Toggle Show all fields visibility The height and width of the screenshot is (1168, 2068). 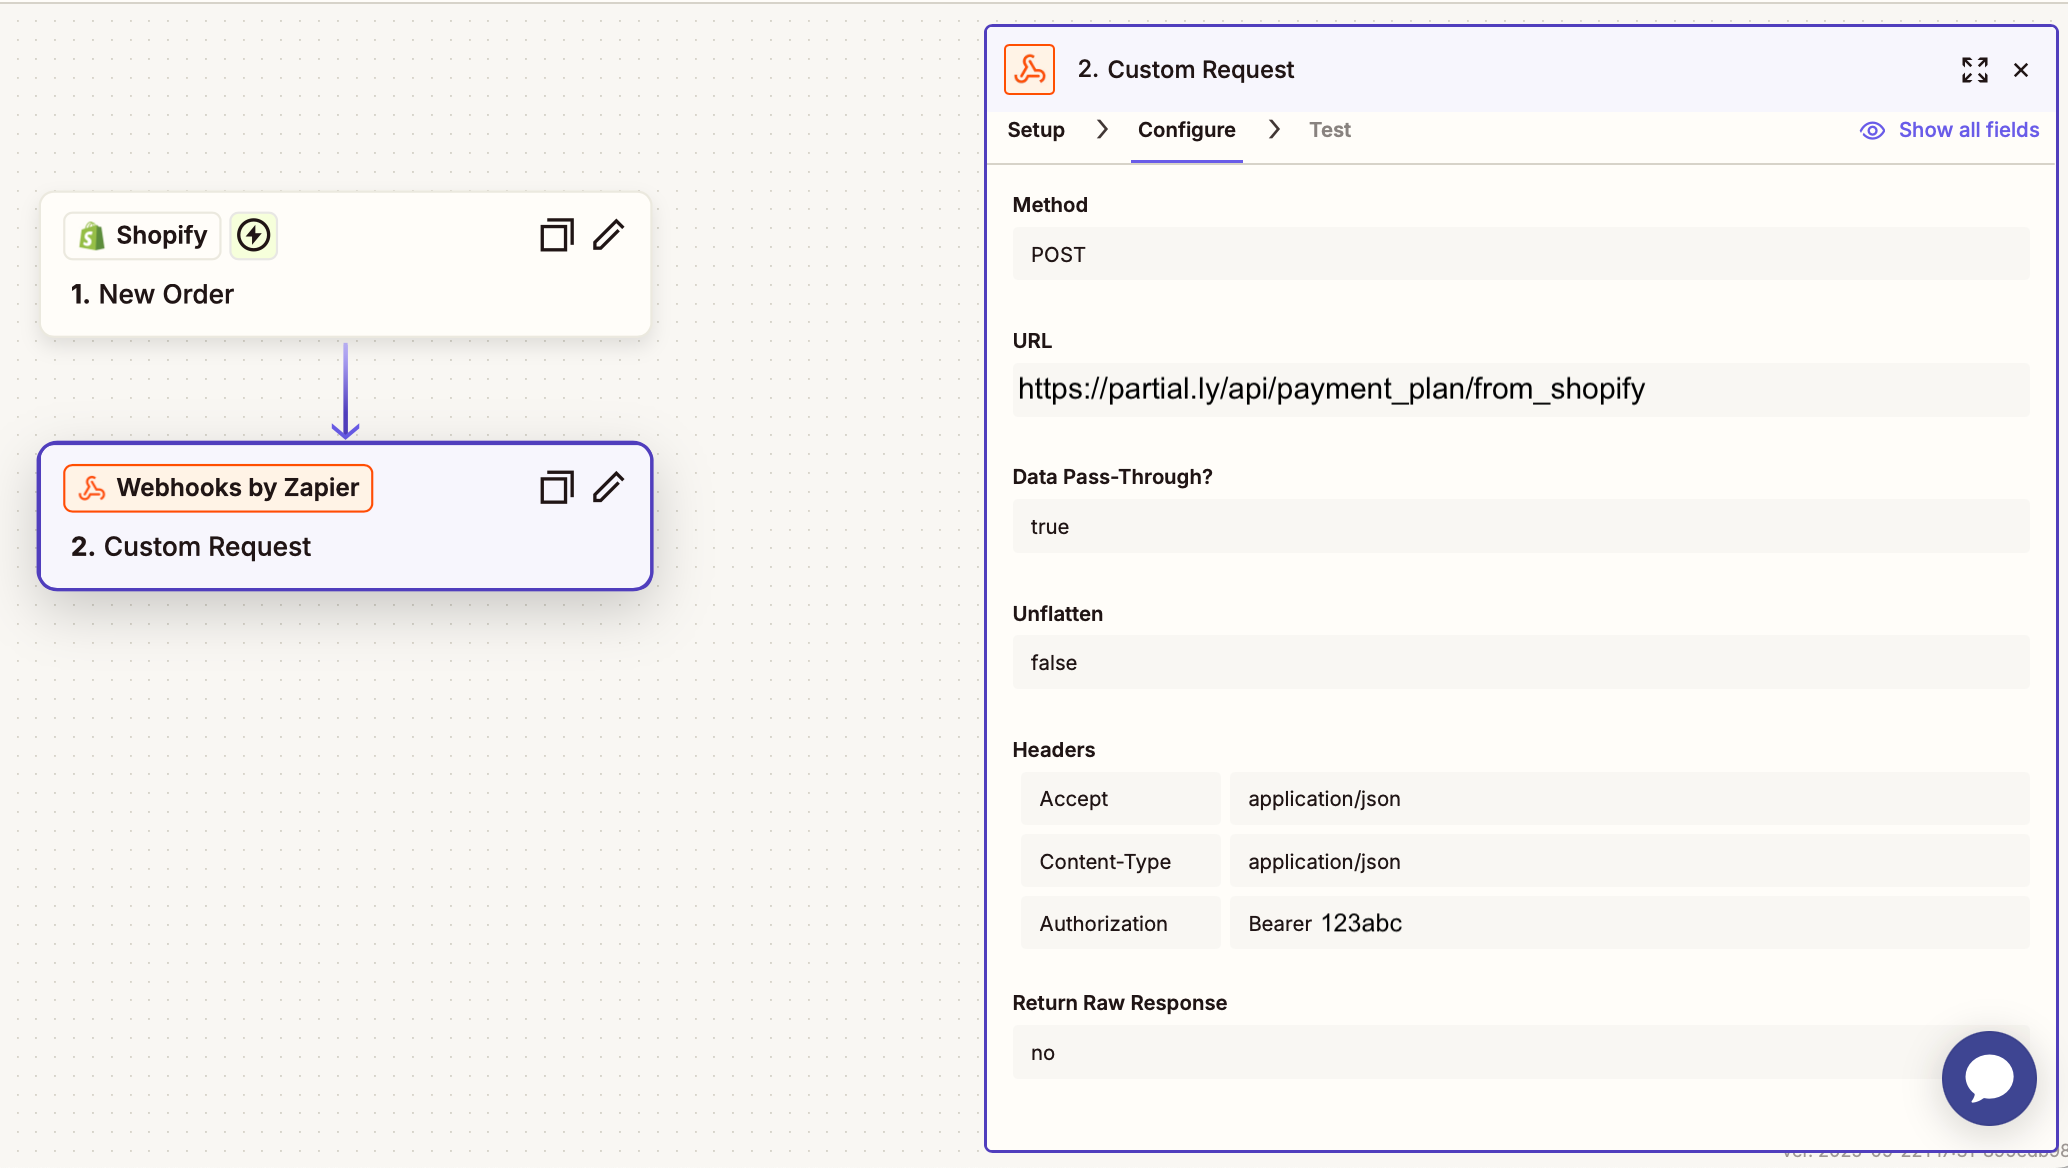pyautogui.click(x=1948, y=130)
